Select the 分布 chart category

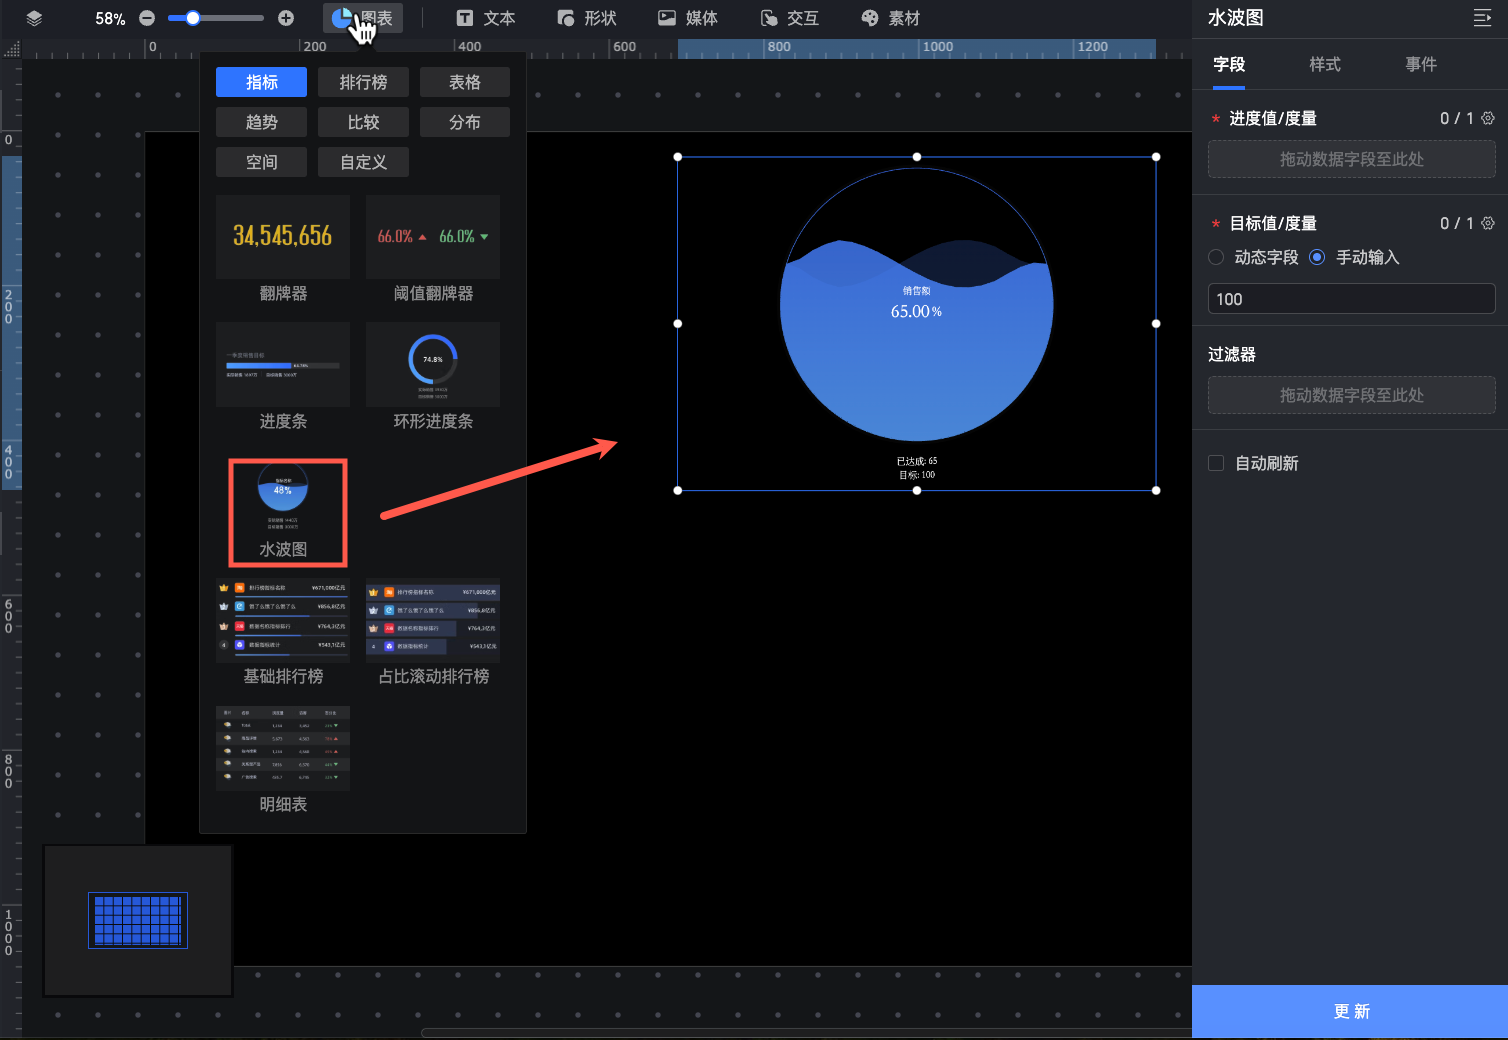tap(465, 122)
